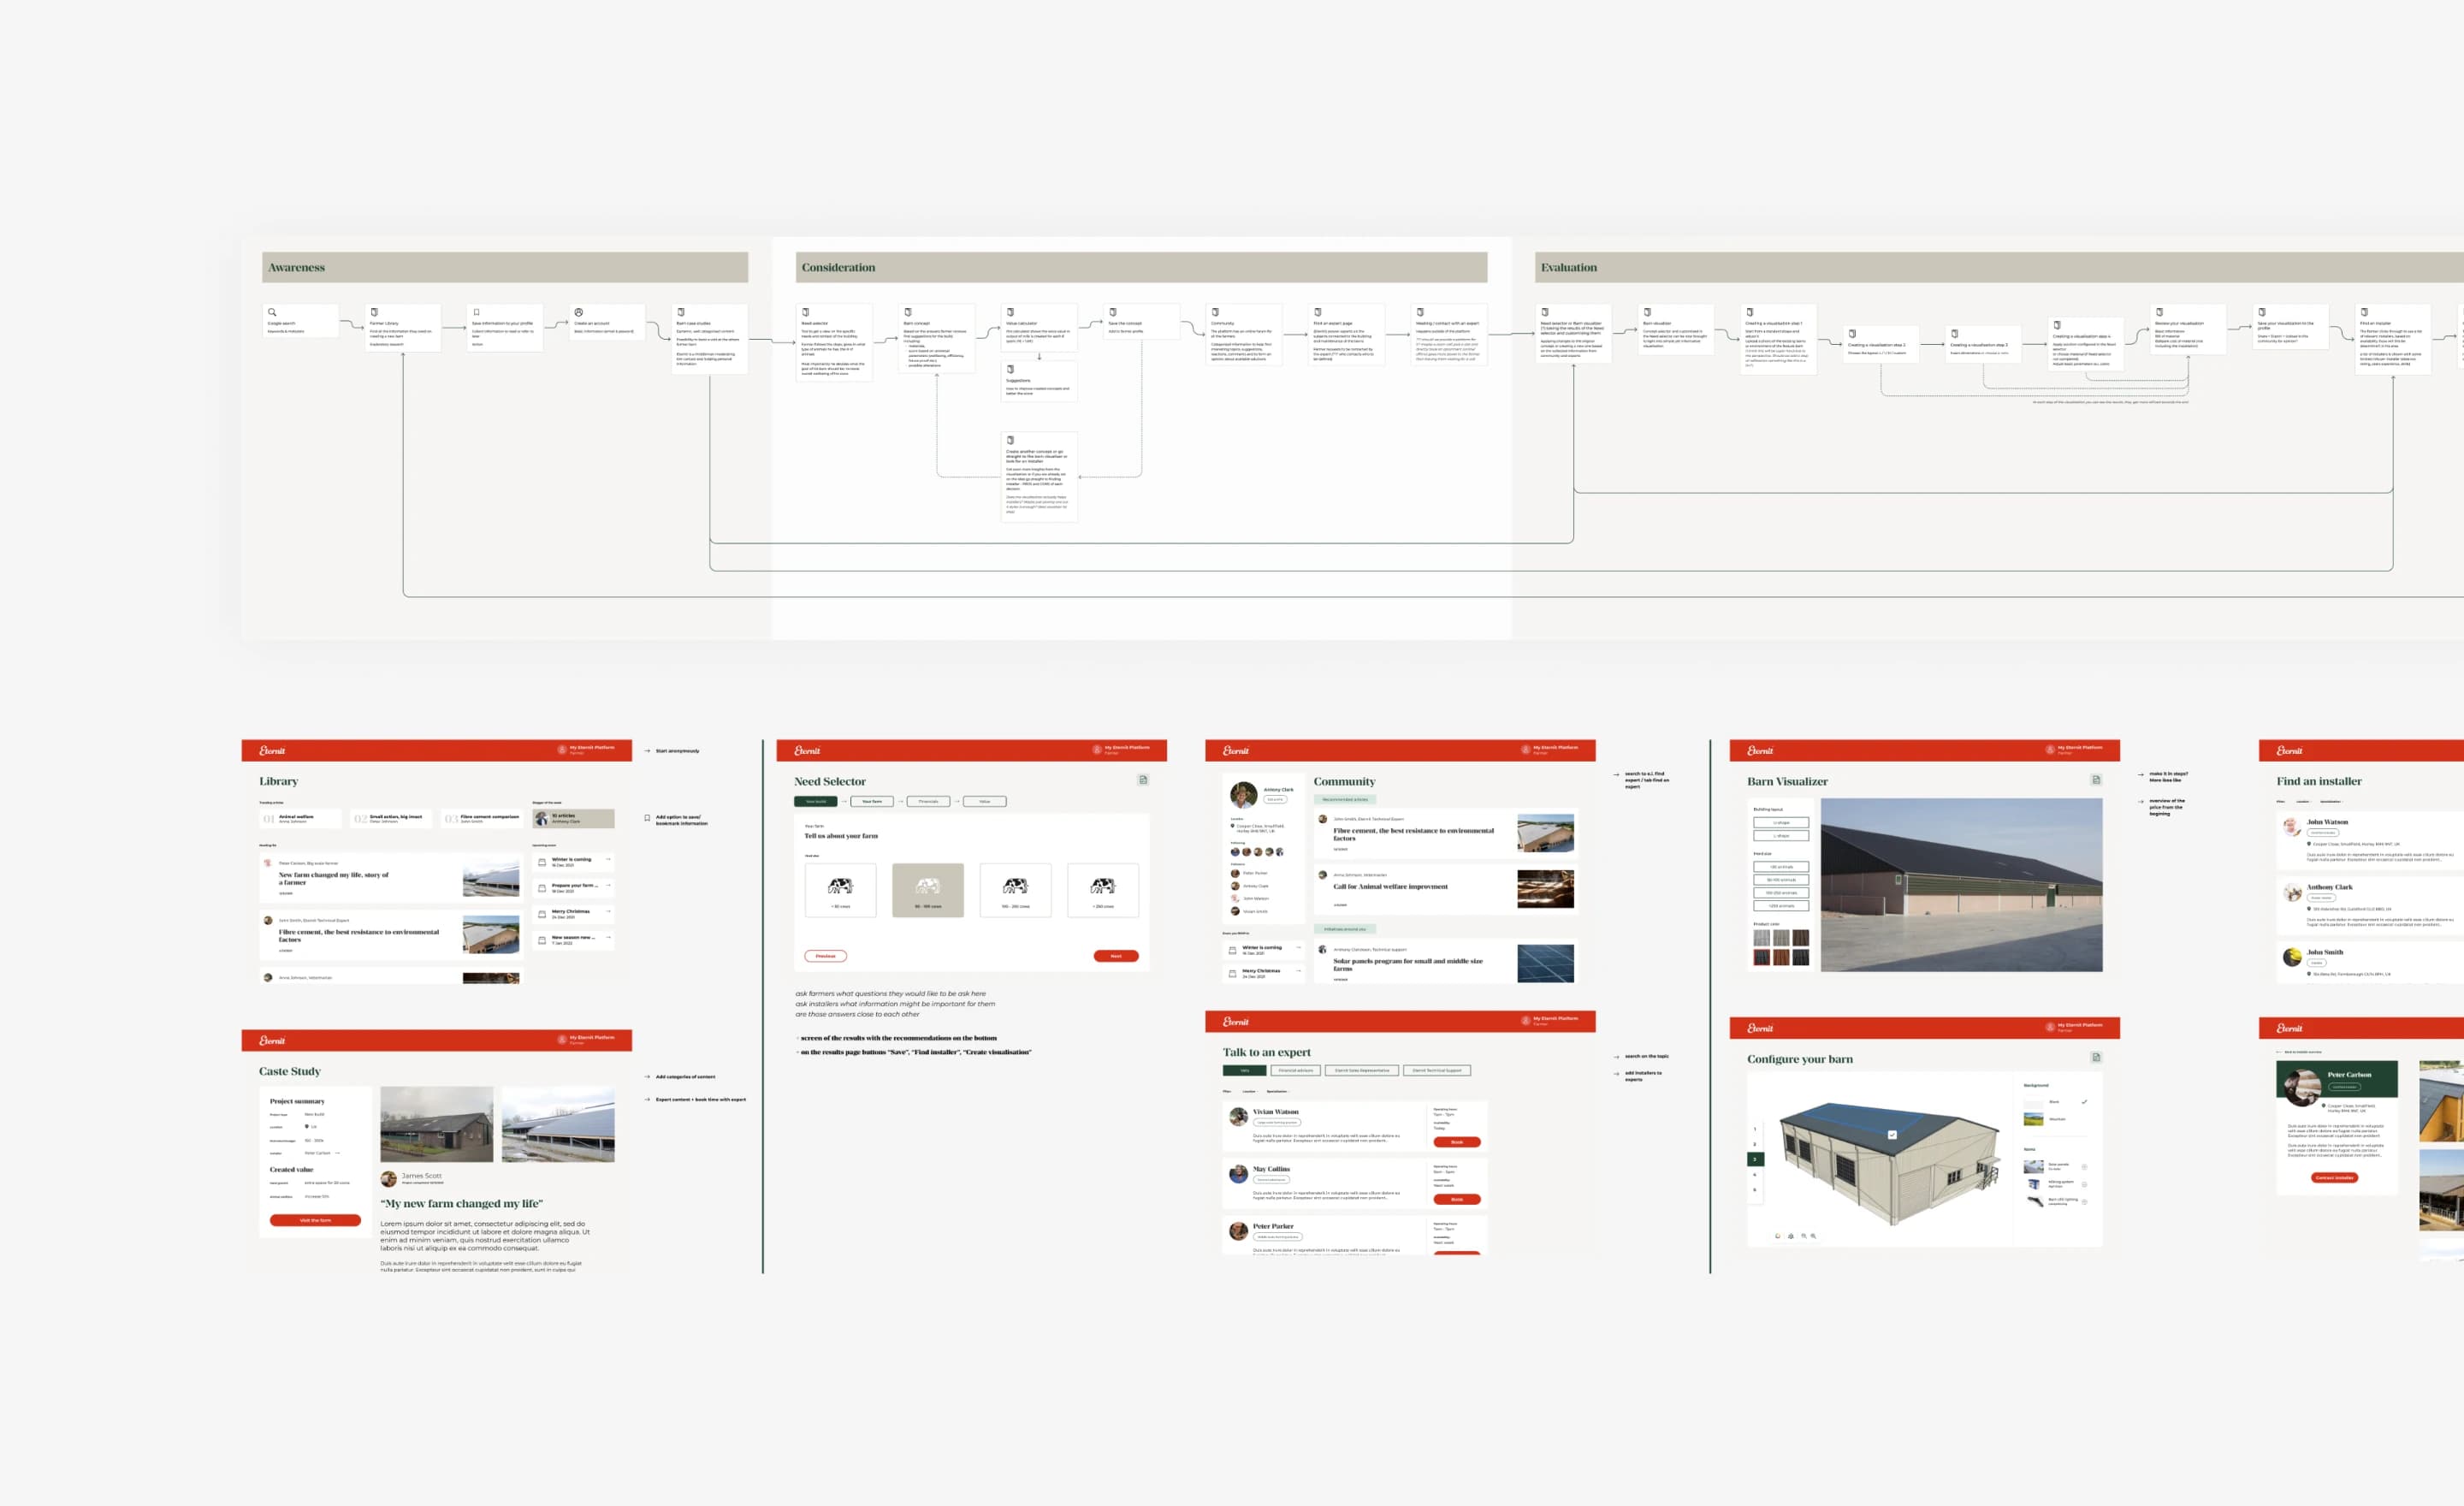2464x1506 pixels.
Task: Click the calendar icon of New season event
Action: click(x=542, y=941)
